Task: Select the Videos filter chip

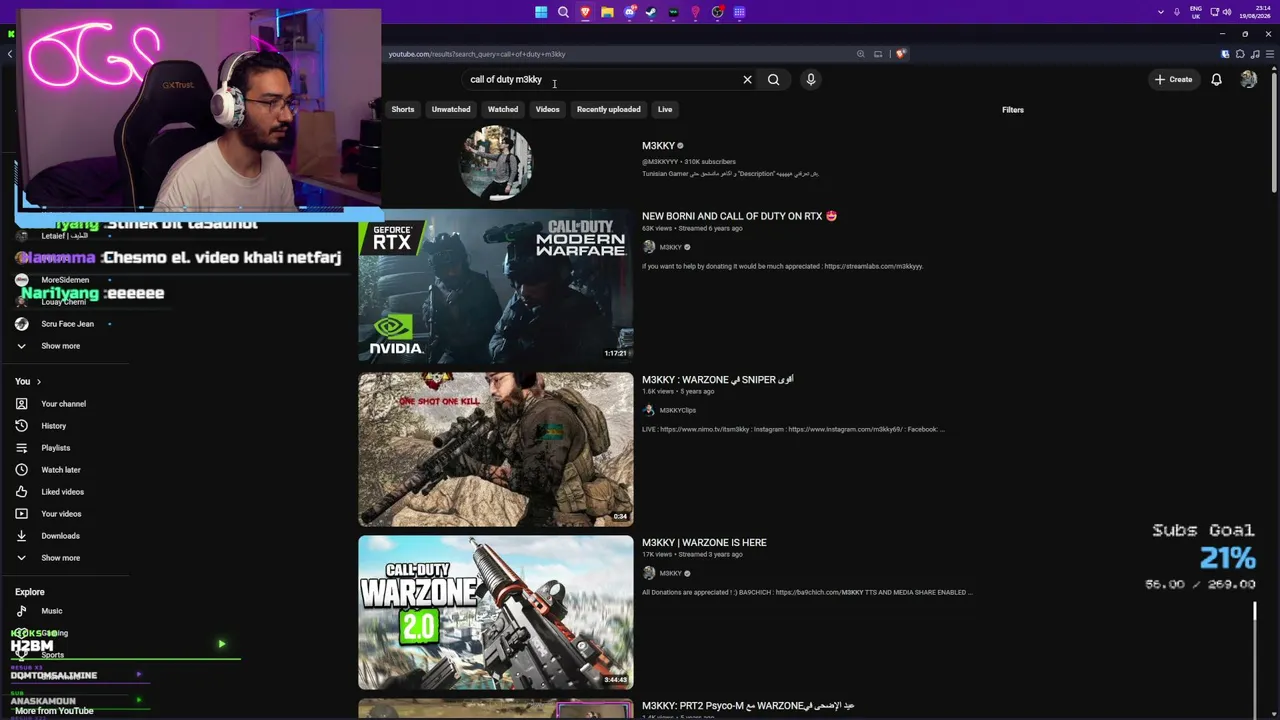Action: 547,109
